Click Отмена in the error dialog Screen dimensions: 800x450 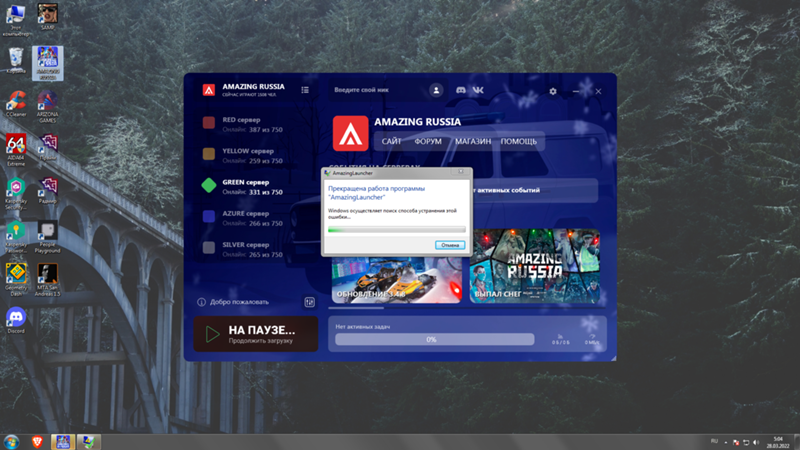coord(450,245)
